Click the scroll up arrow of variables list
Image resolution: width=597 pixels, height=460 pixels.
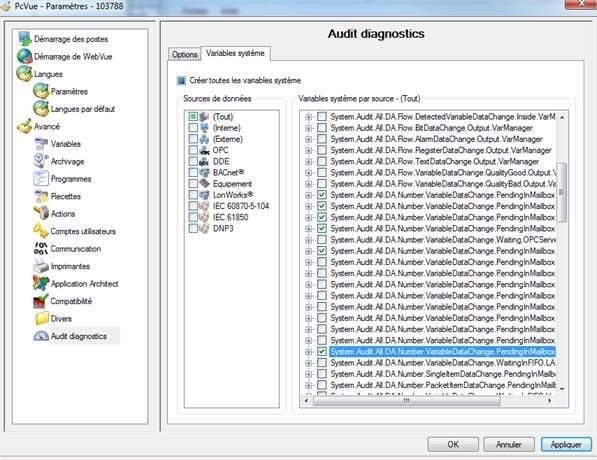[x=562, y=117]
